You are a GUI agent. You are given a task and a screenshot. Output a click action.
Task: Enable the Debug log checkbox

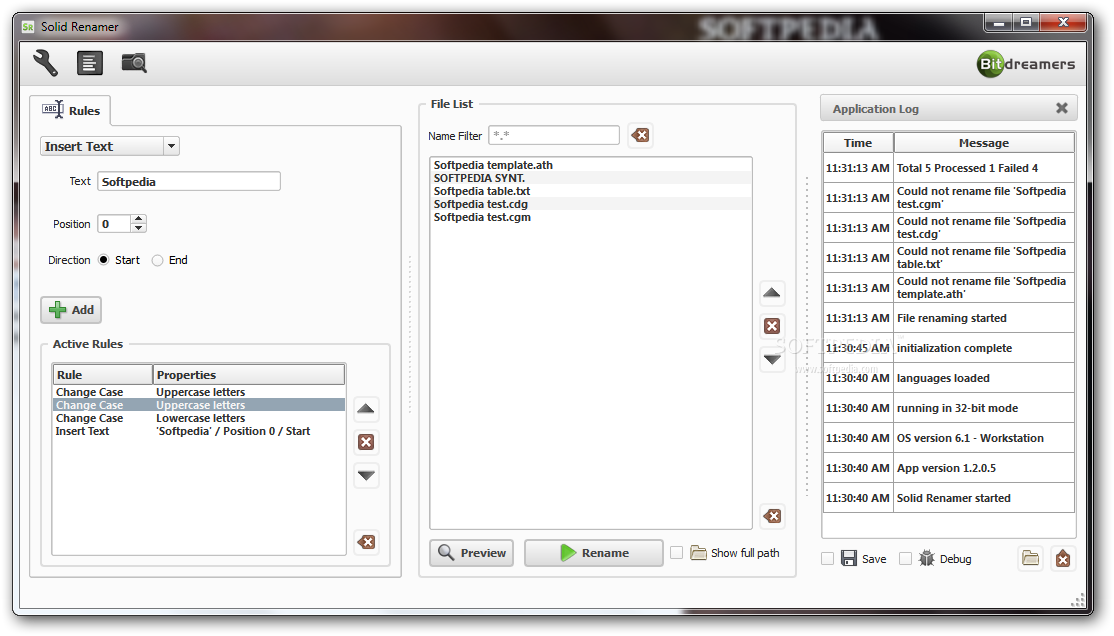(905, 559)
